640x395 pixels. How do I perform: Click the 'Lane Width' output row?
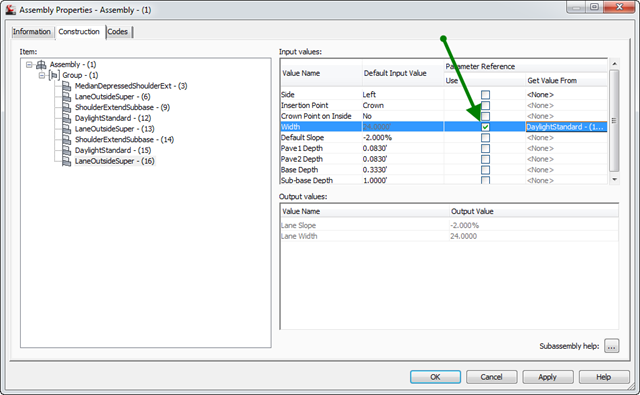coord(449,236)
